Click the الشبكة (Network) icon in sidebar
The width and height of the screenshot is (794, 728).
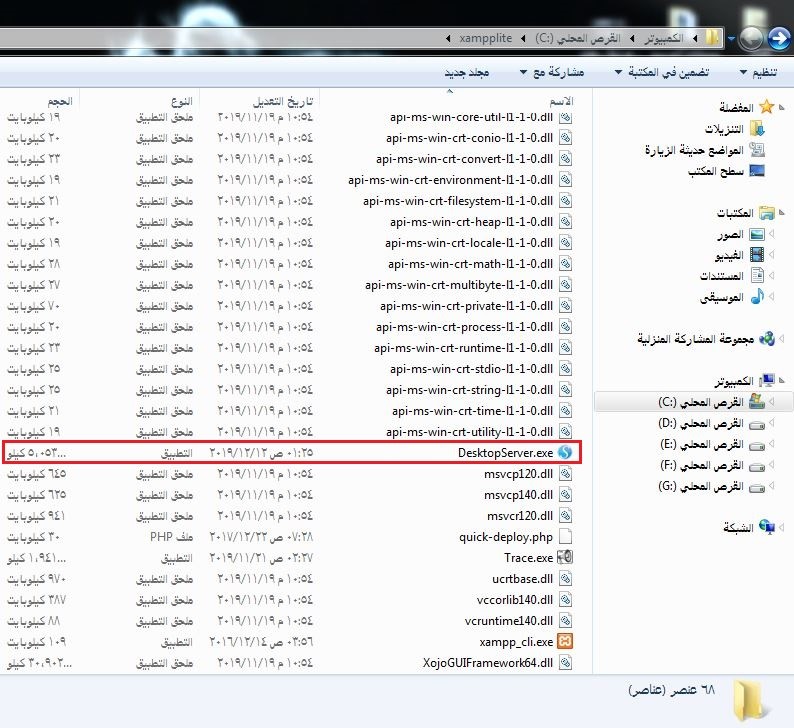coord(767,527)
